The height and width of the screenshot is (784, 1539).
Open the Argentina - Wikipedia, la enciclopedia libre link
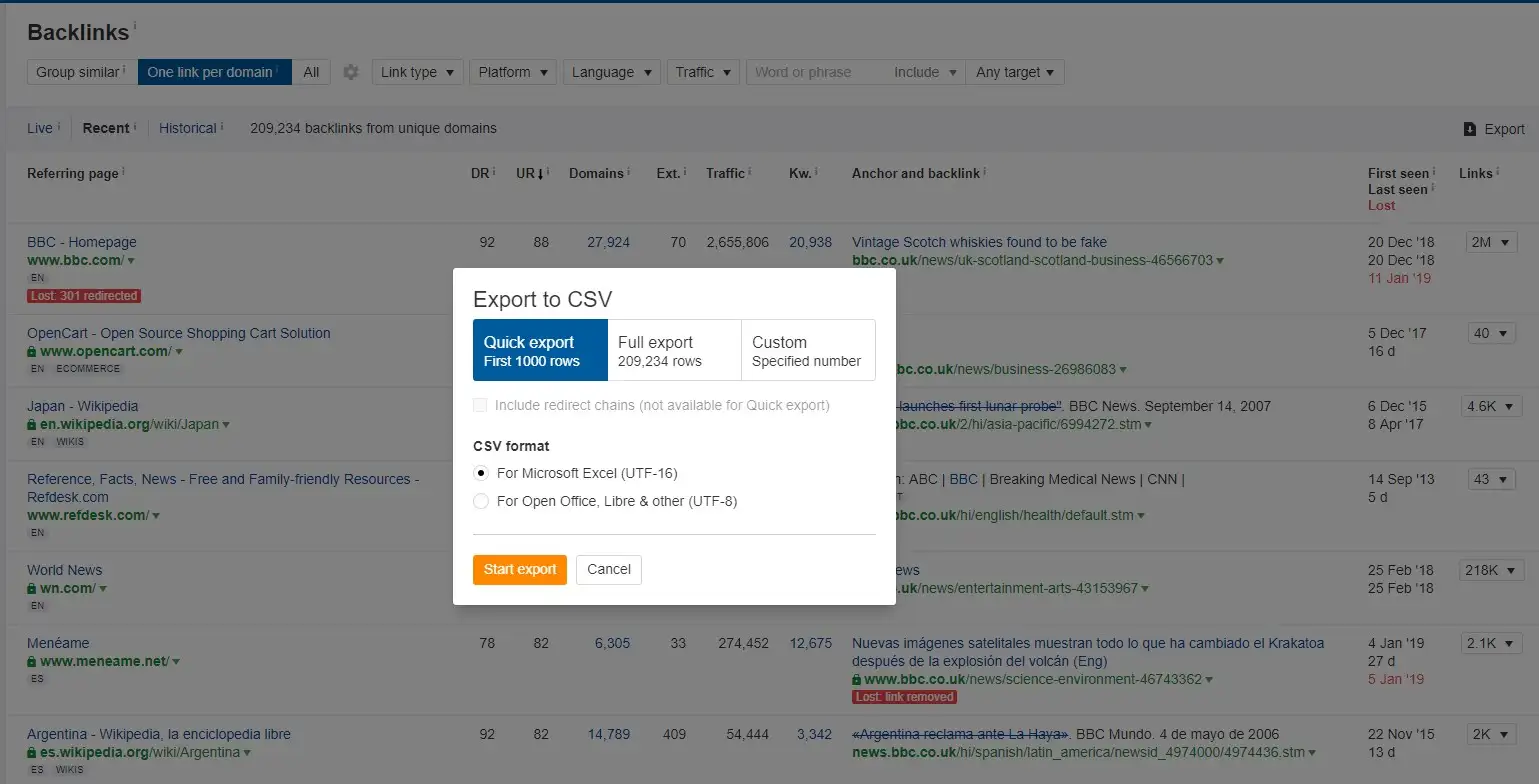pyautogui.click(x=159, y=734)
